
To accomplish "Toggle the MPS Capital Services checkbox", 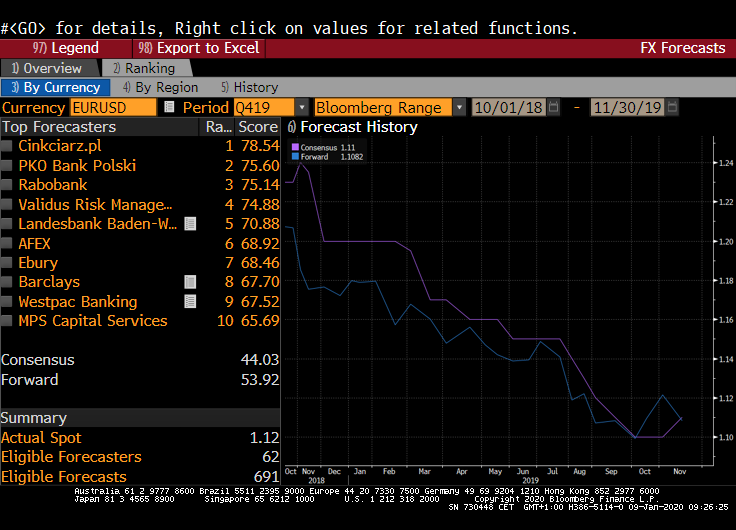I will point(8,321).
